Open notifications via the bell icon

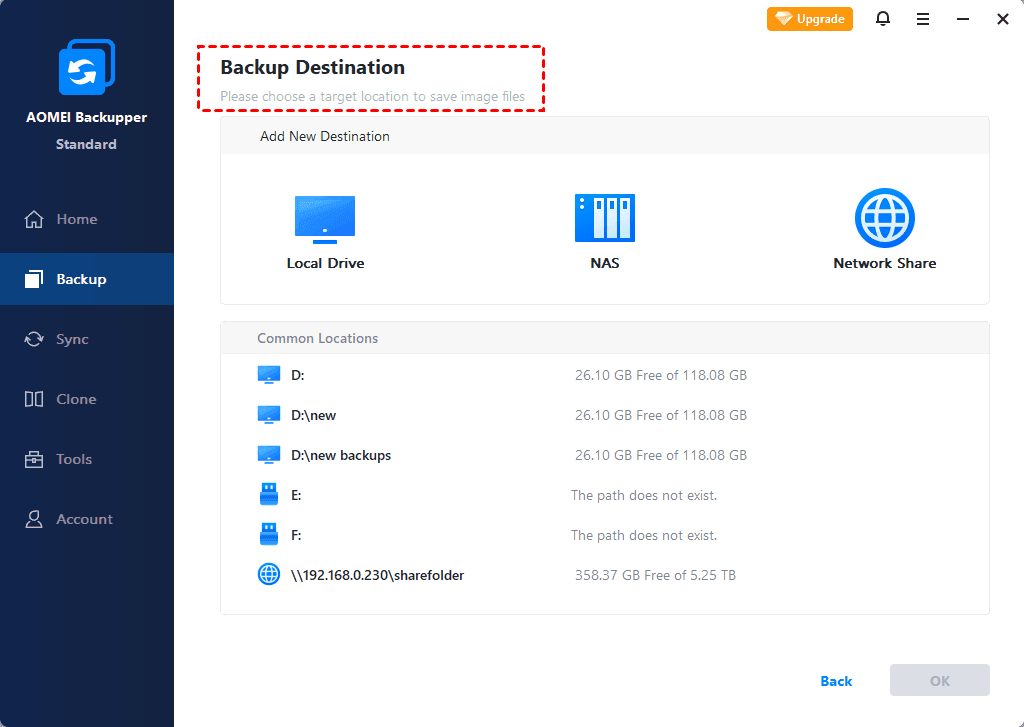(883, 19)
